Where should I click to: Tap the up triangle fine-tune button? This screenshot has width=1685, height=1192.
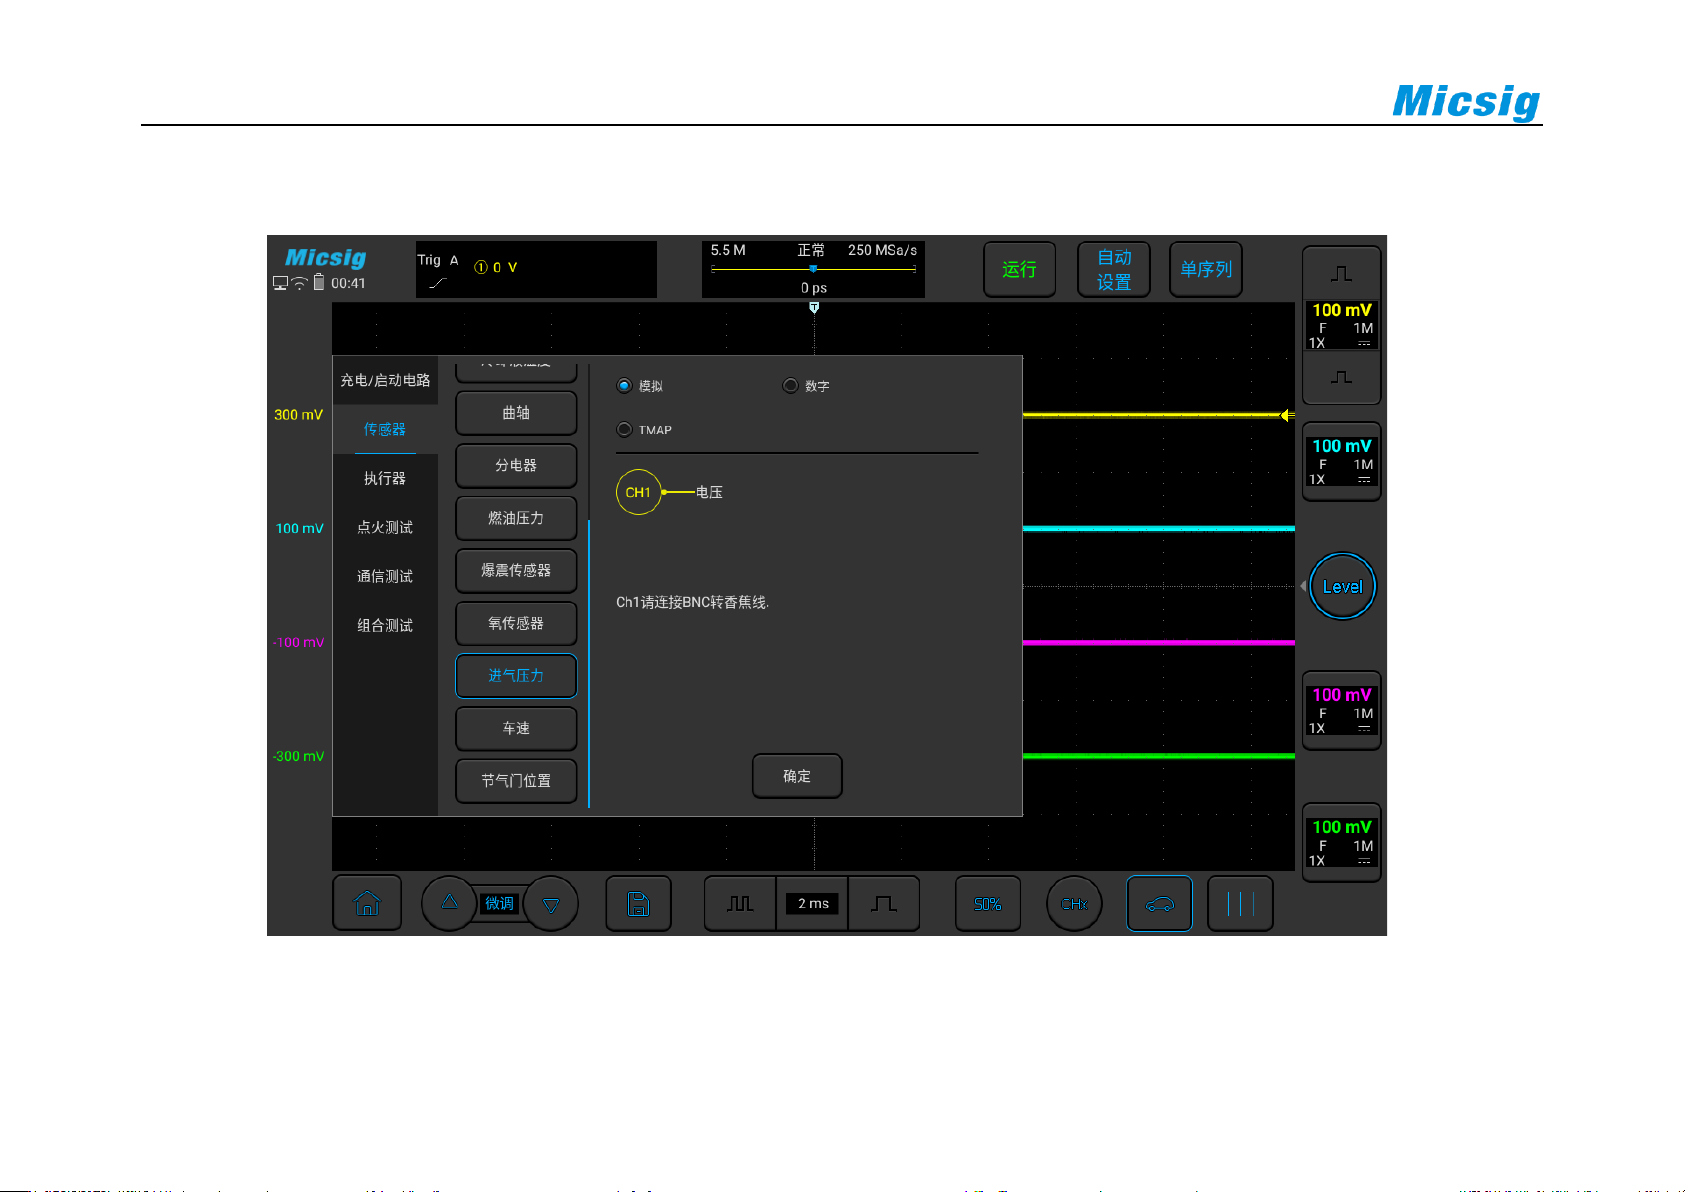(x=449, y=903)
